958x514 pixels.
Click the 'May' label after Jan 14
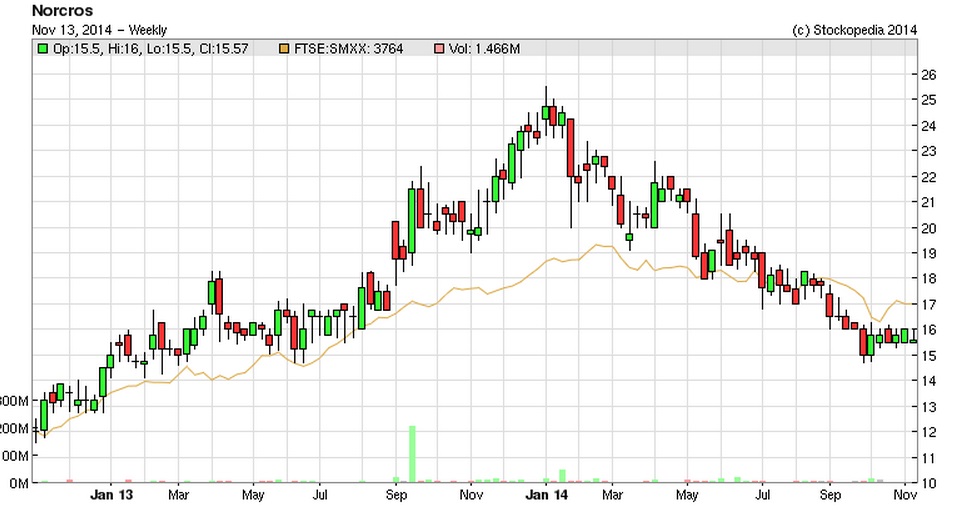click(x=687, y=496)
